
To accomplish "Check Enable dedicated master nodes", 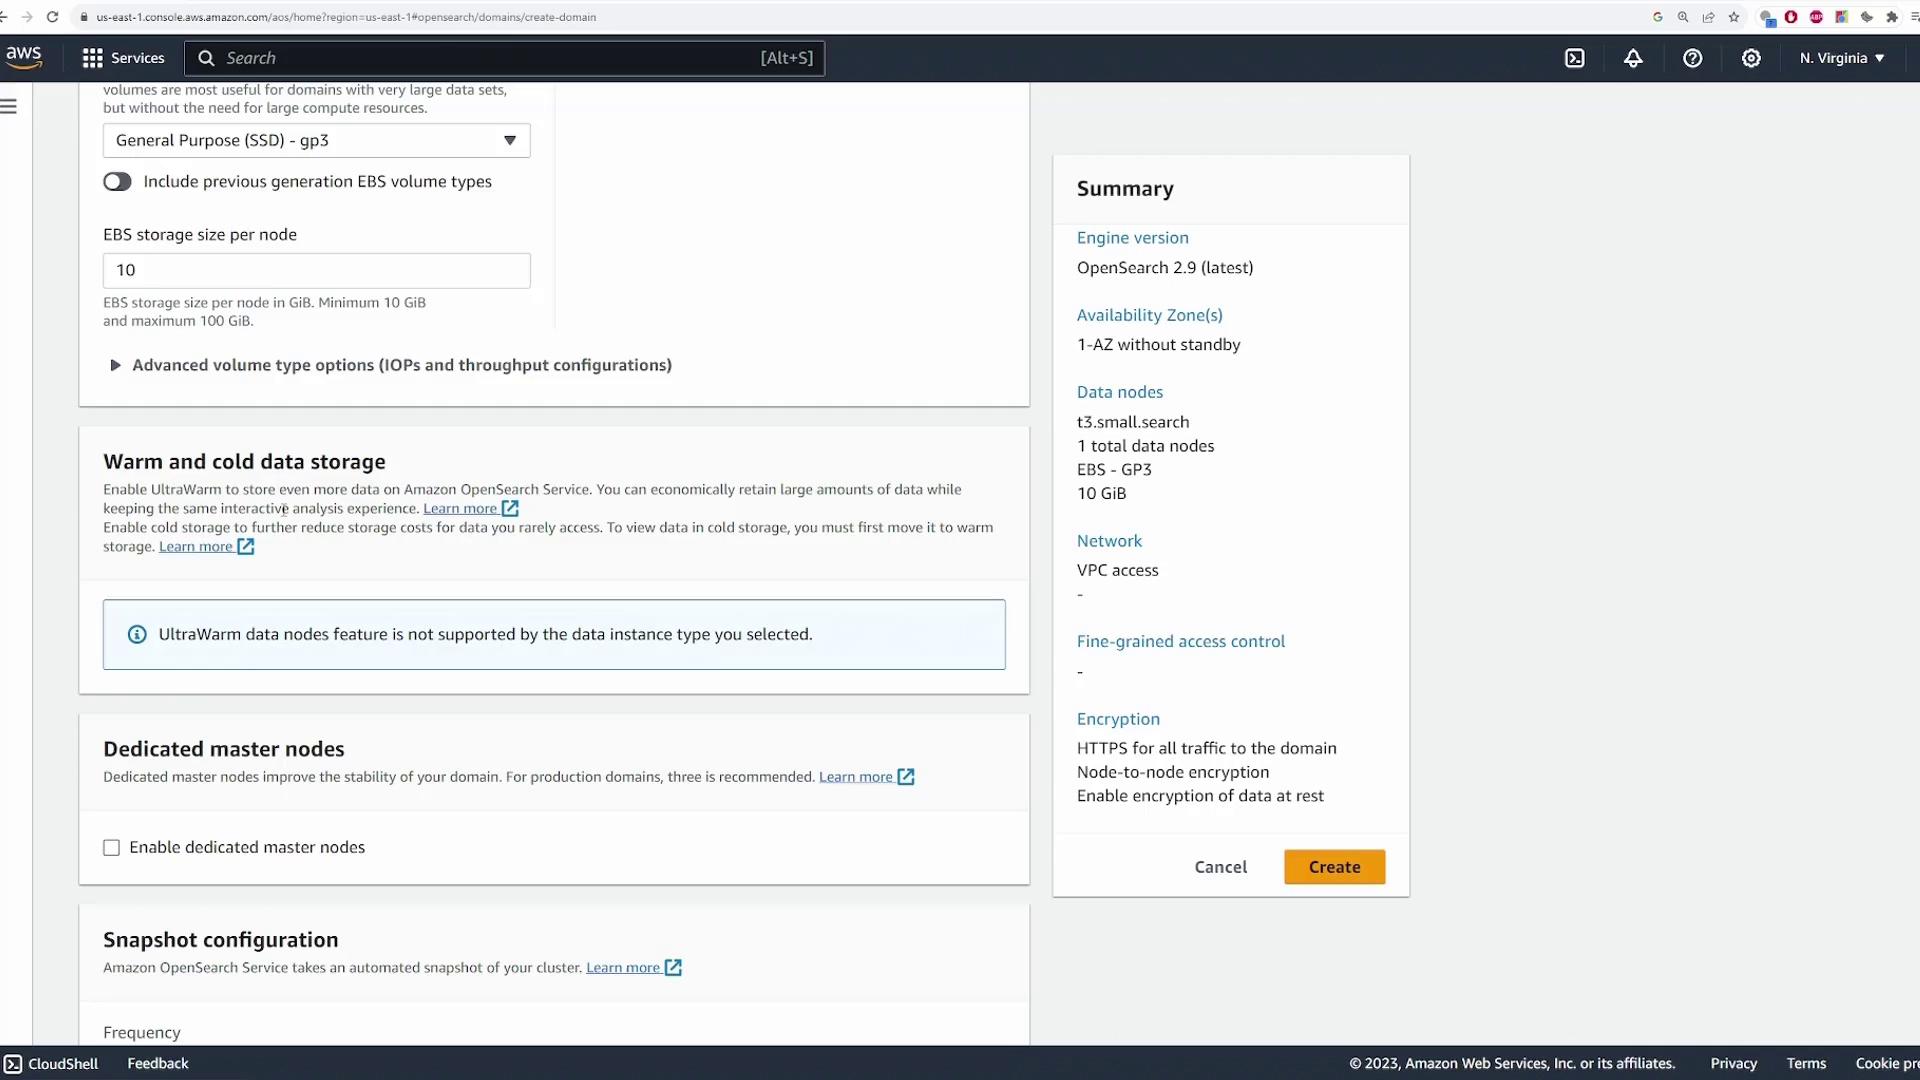I will [111, 847].
